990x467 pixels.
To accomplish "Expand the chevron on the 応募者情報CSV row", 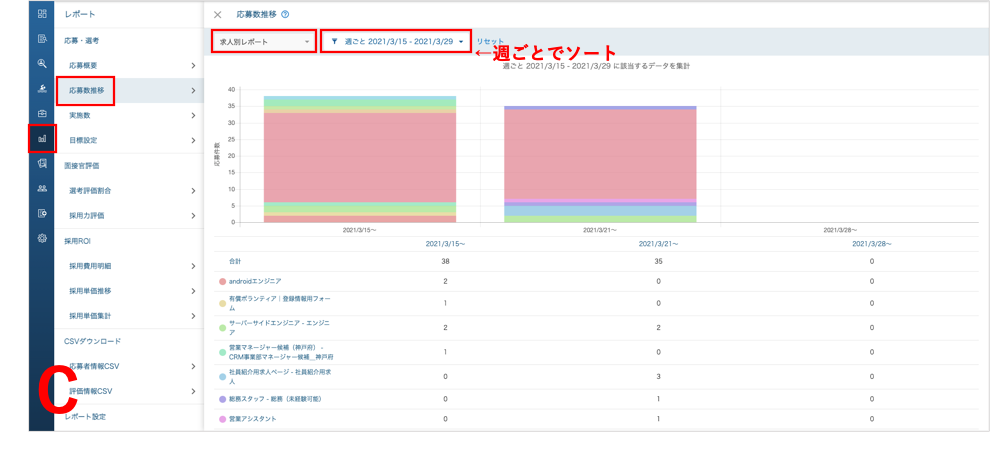I will coord(193,367).
